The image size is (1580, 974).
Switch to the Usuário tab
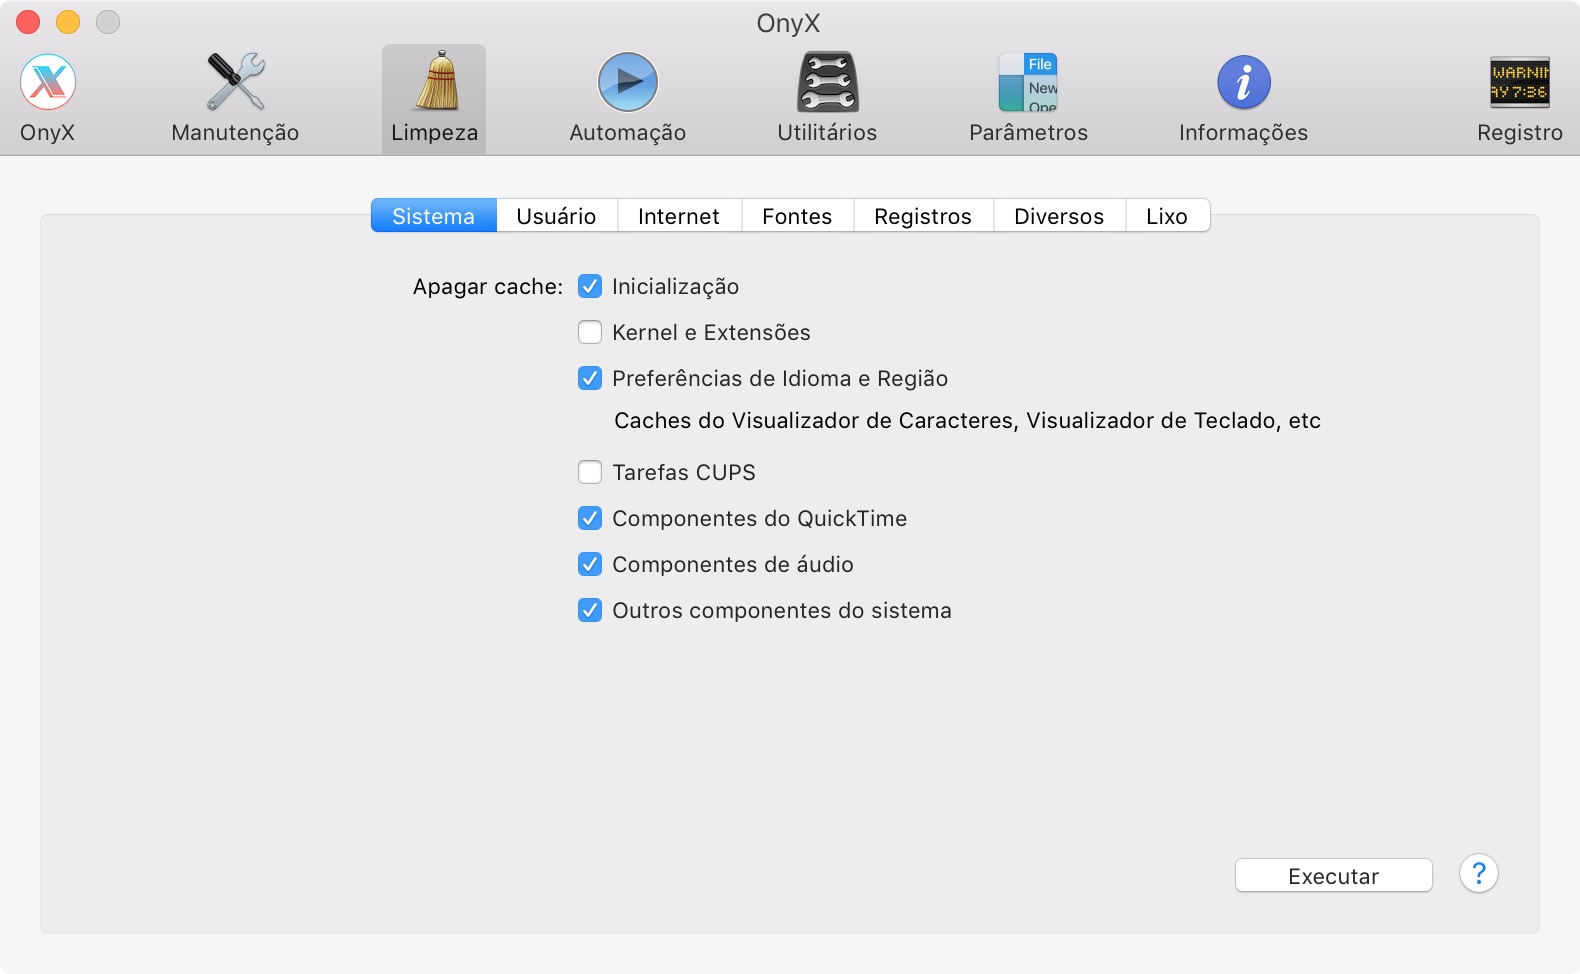click(556, 216)
